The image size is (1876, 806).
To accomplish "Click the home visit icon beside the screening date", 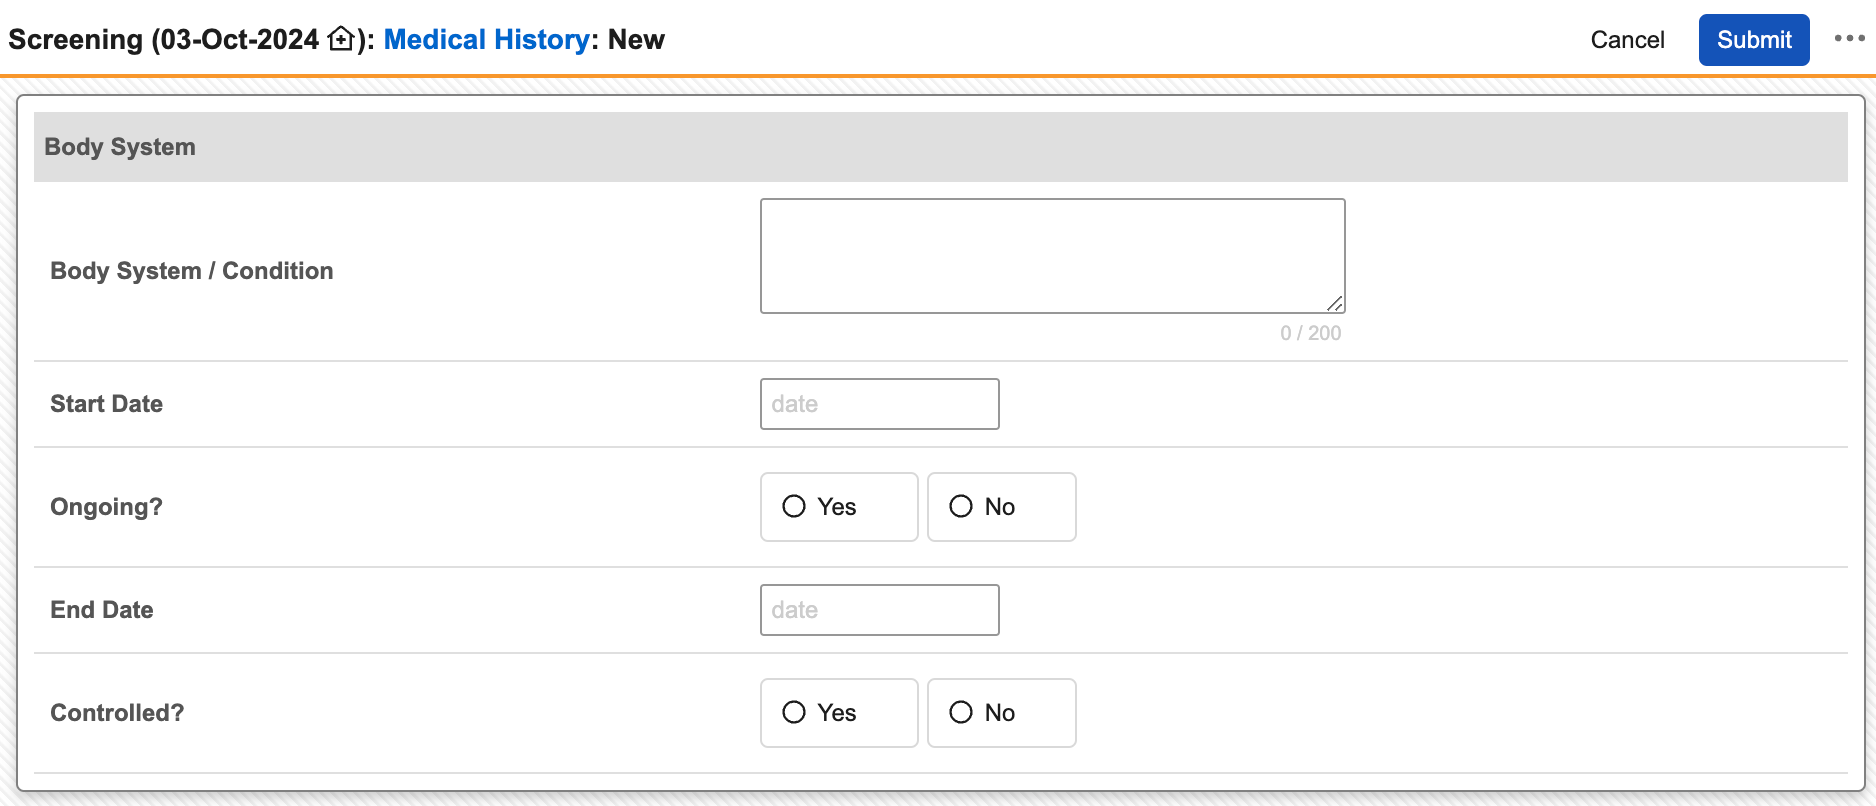I will [341, 40].
